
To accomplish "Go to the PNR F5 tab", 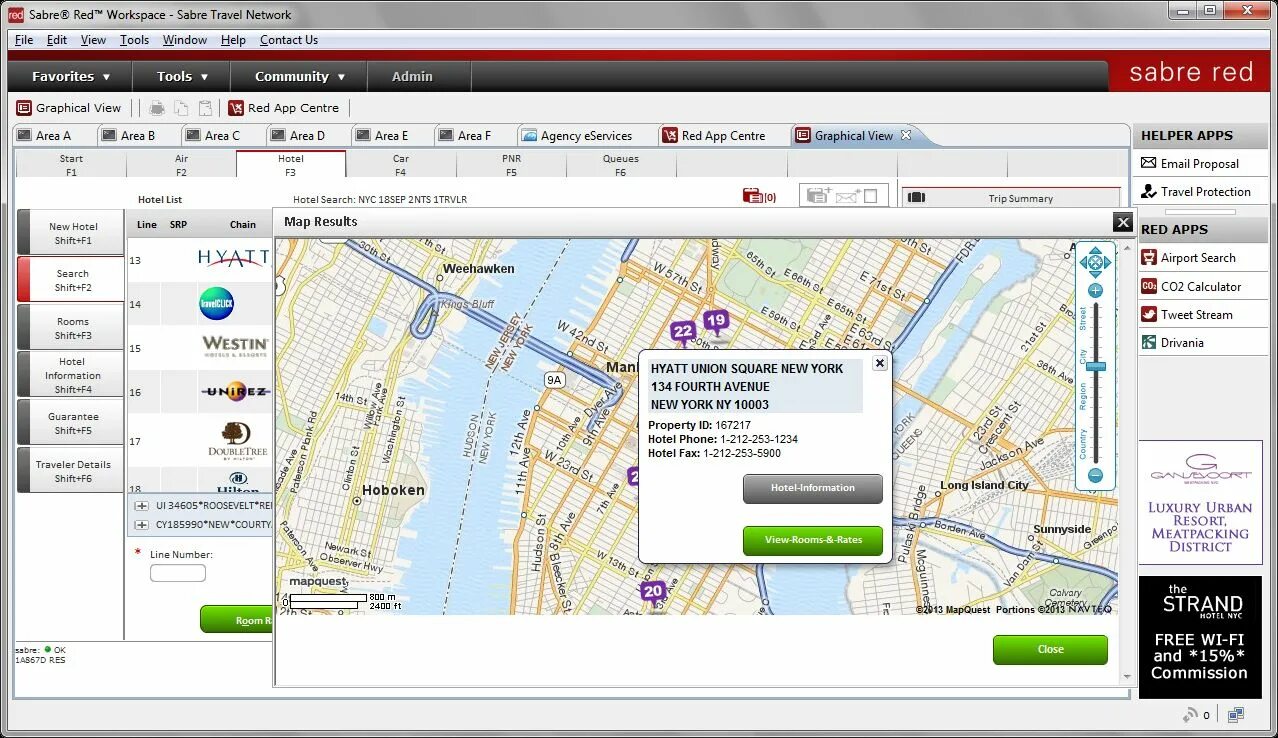I will [x=511, y=165].
